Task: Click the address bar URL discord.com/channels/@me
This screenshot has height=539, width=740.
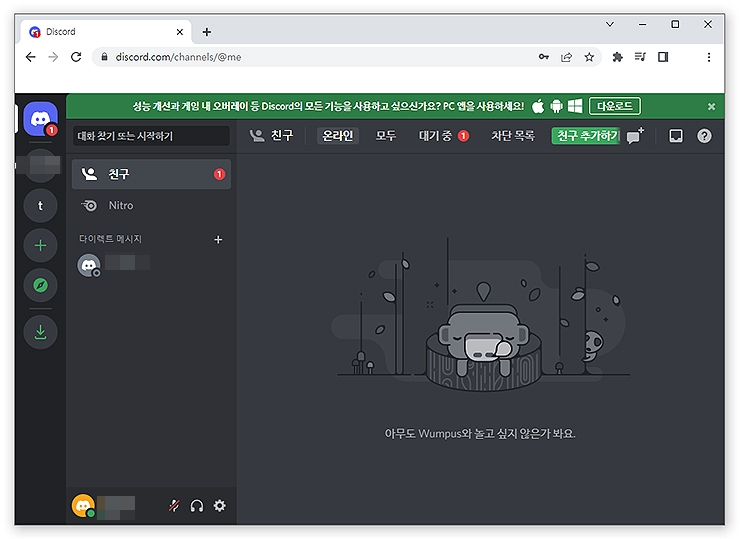Action: (178, 57)
